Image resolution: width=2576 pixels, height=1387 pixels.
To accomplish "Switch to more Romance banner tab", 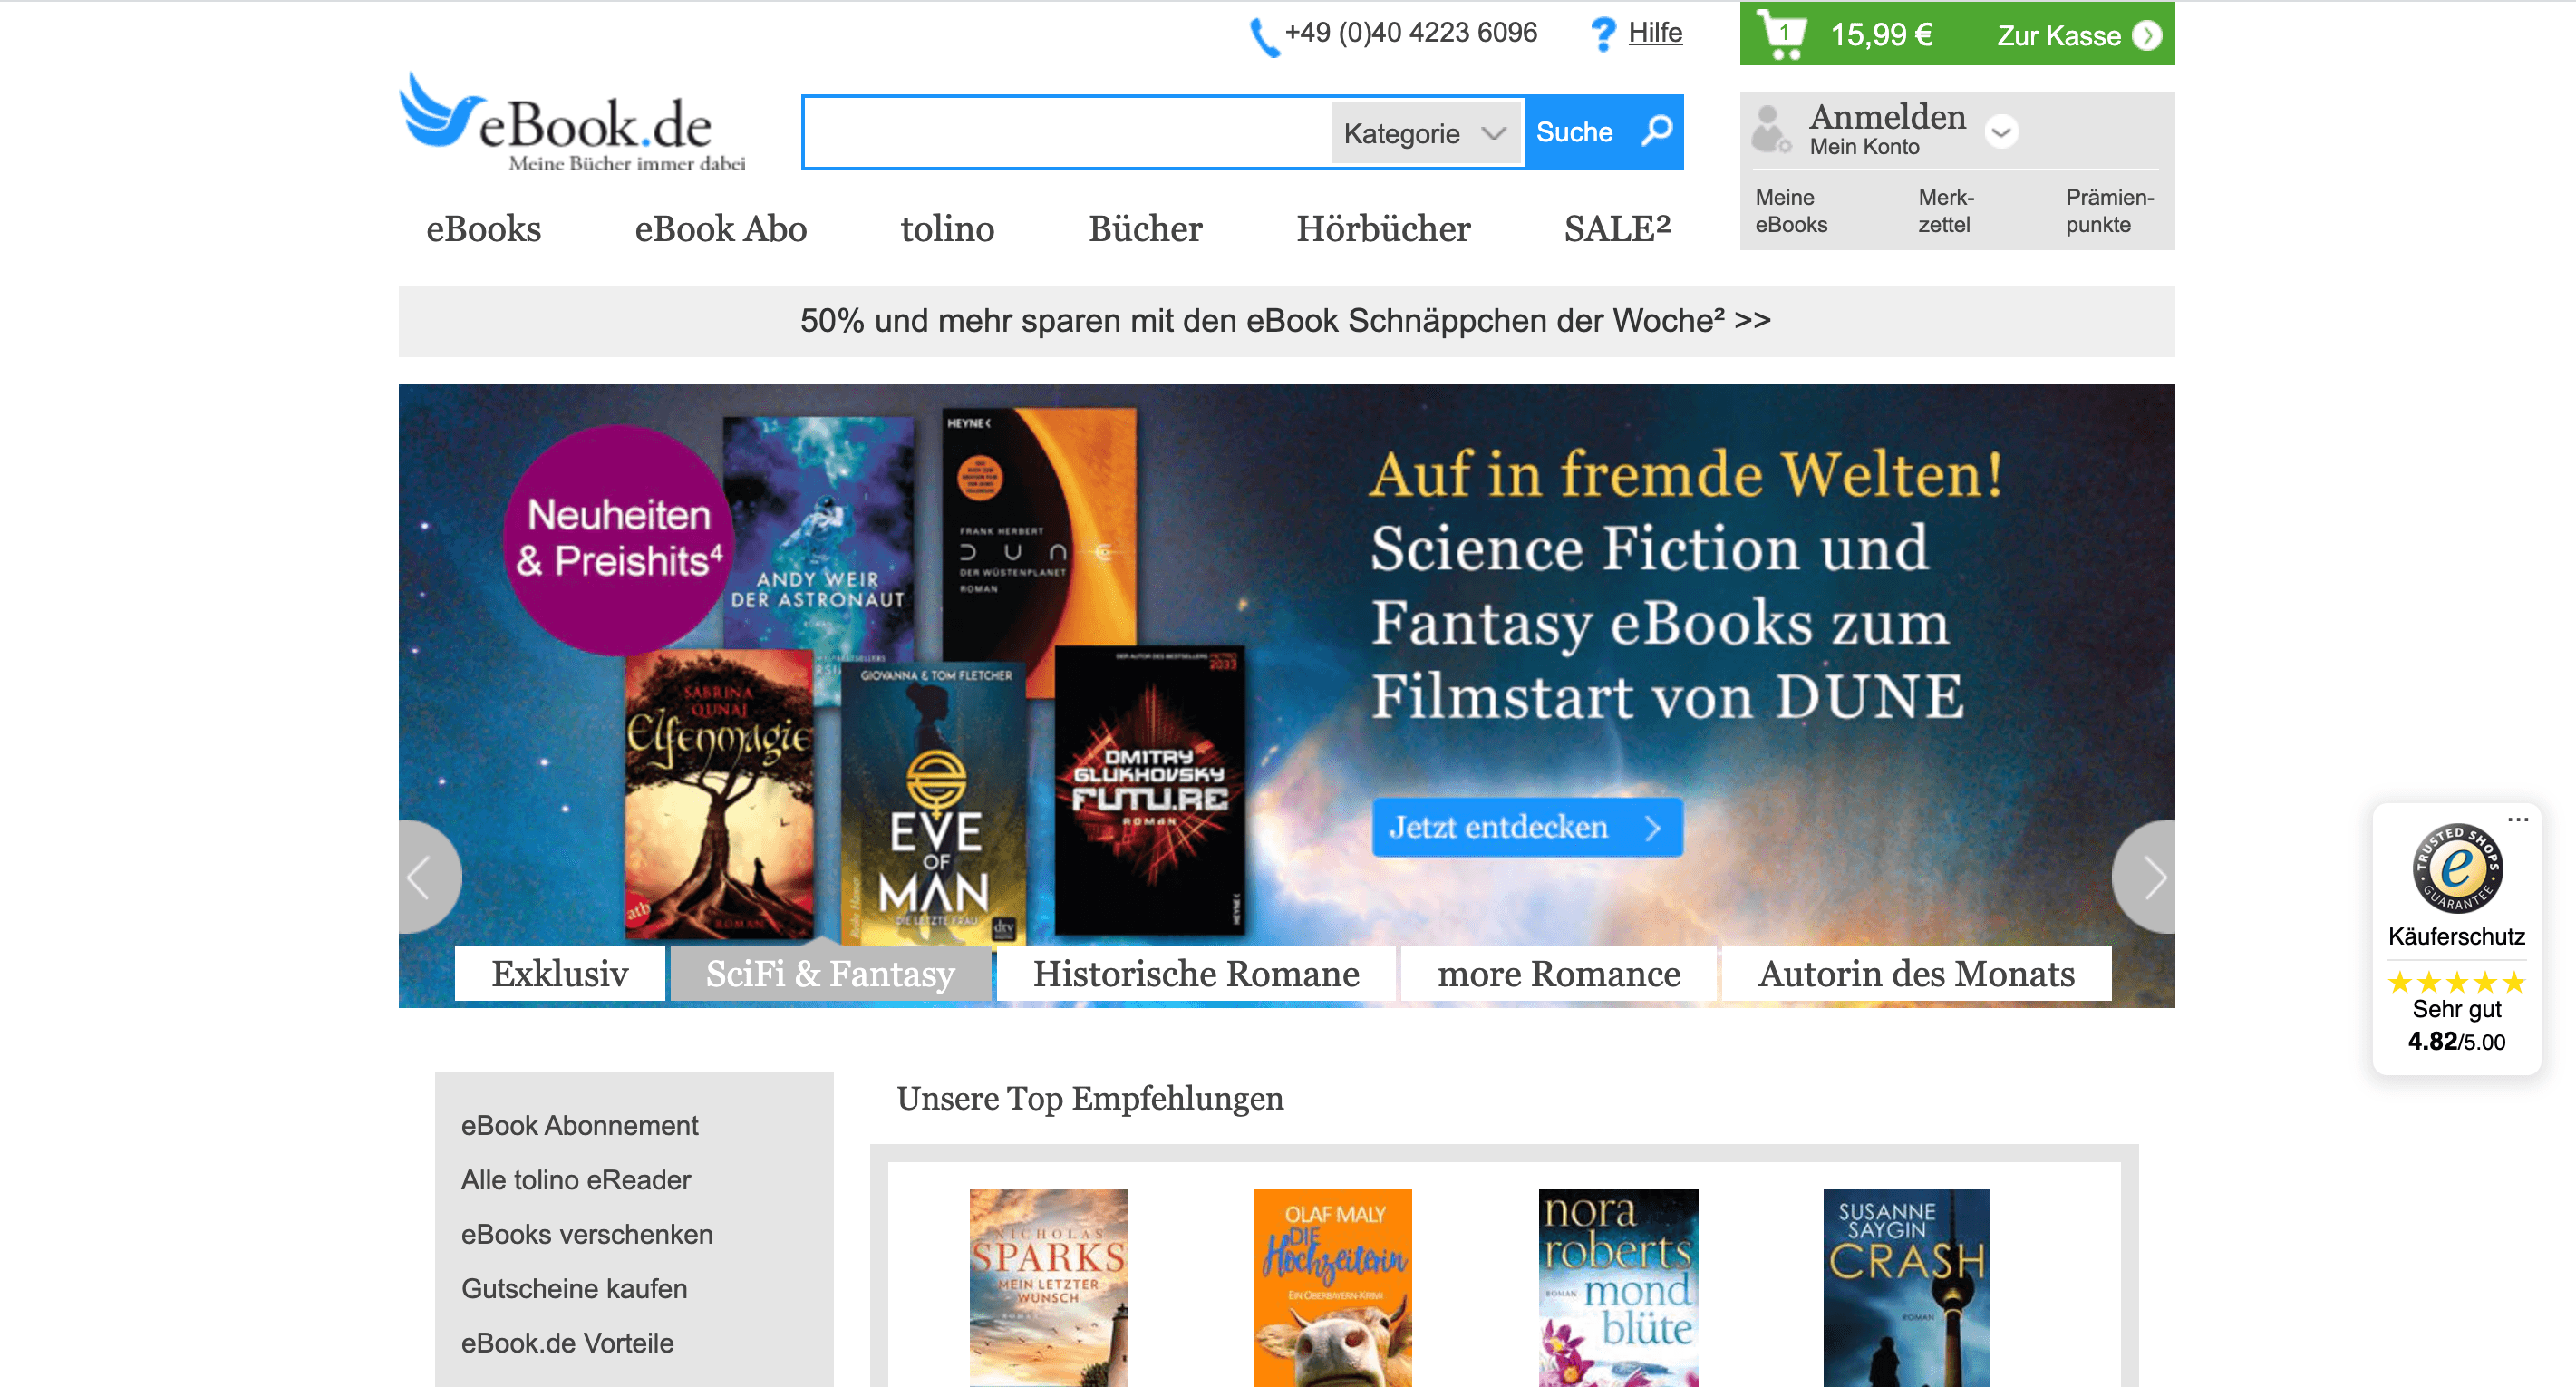I will coord(1558,974).
